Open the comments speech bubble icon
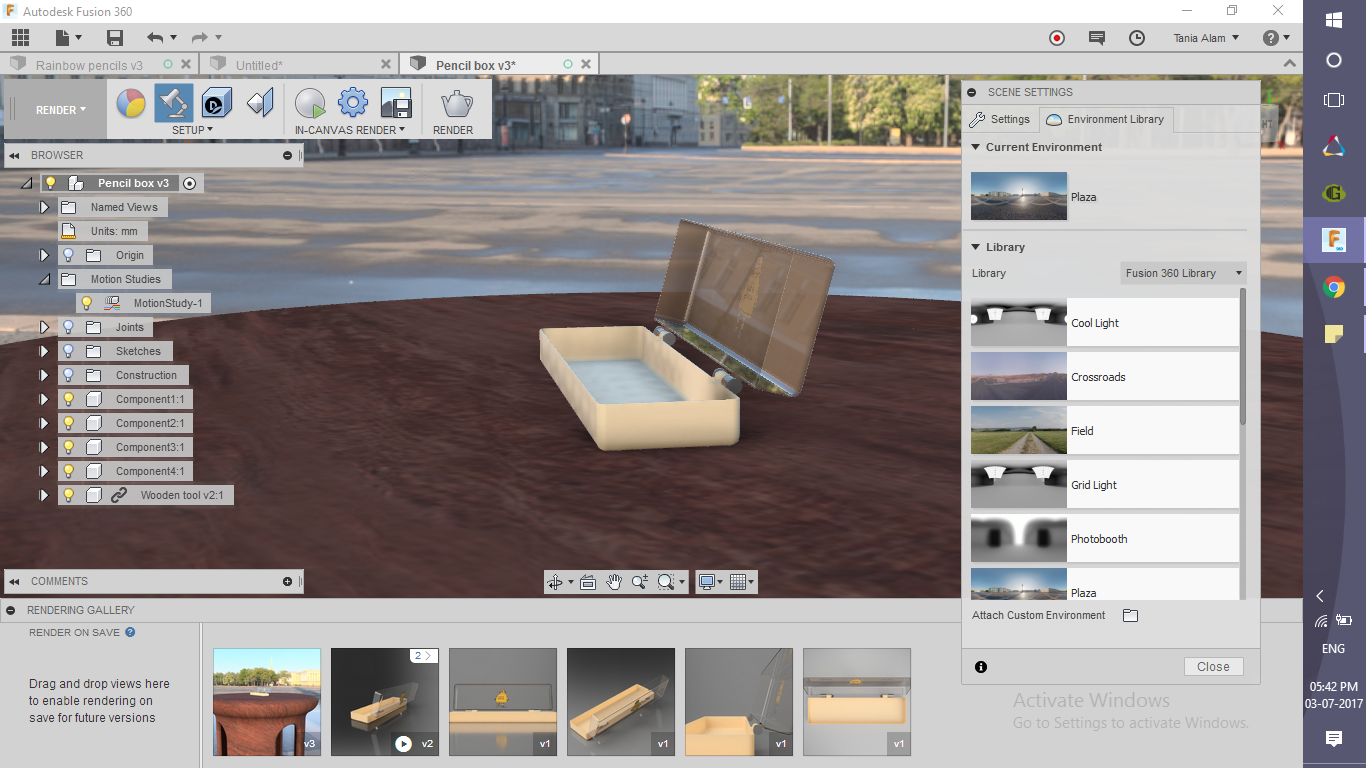The height and width of the screenshot is (768, 1366). [x=1097, y=38]
